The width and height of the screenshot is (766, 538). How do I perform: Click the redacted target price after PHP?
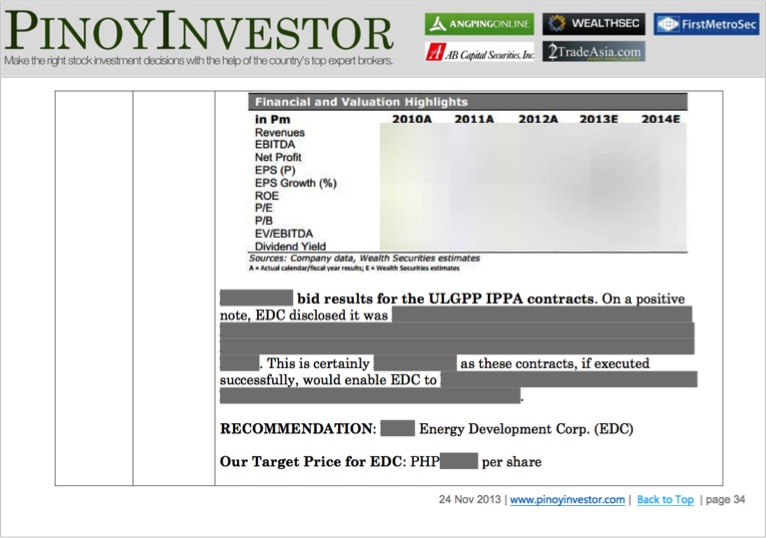pos(458,461)
